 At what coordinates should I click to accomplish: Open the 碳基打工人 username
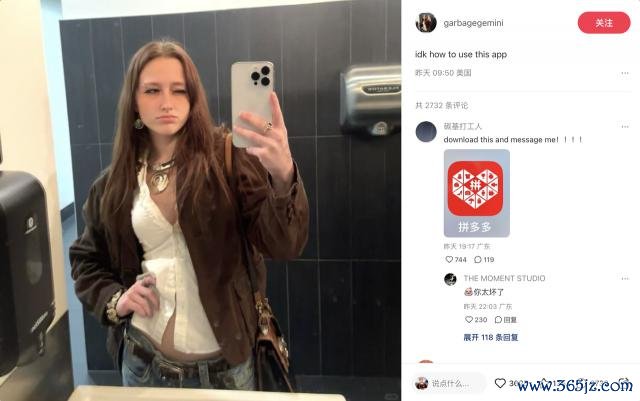coord(462,126)
